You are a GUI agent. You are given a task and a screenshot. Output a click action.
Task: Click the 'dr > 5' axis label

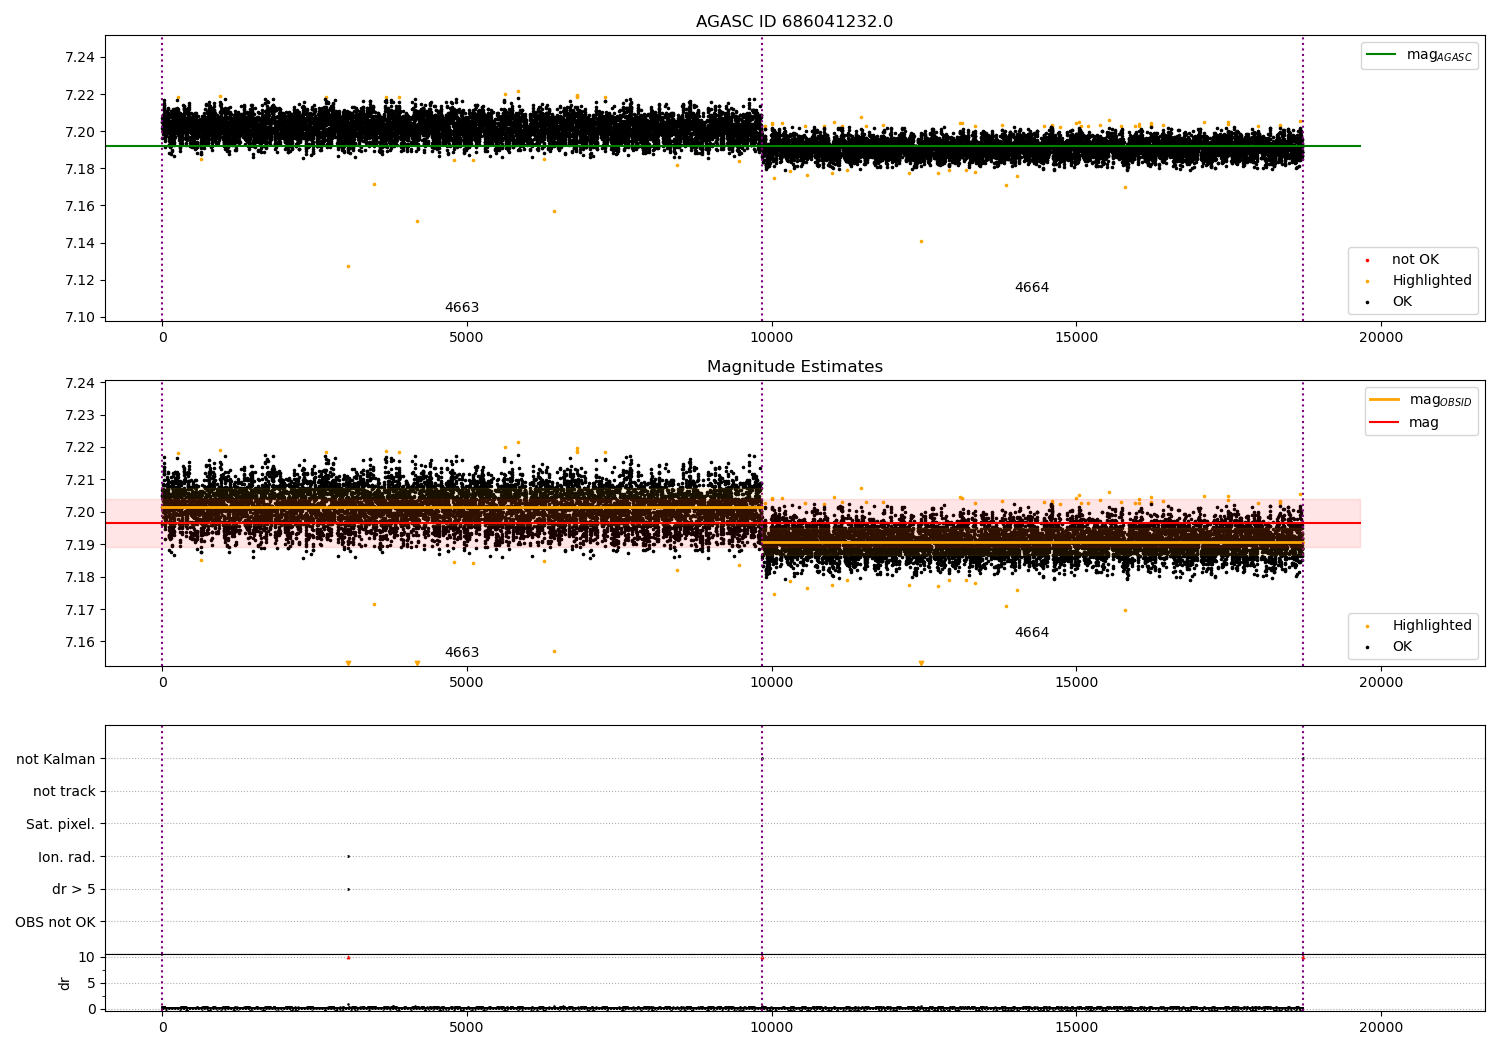74,890
